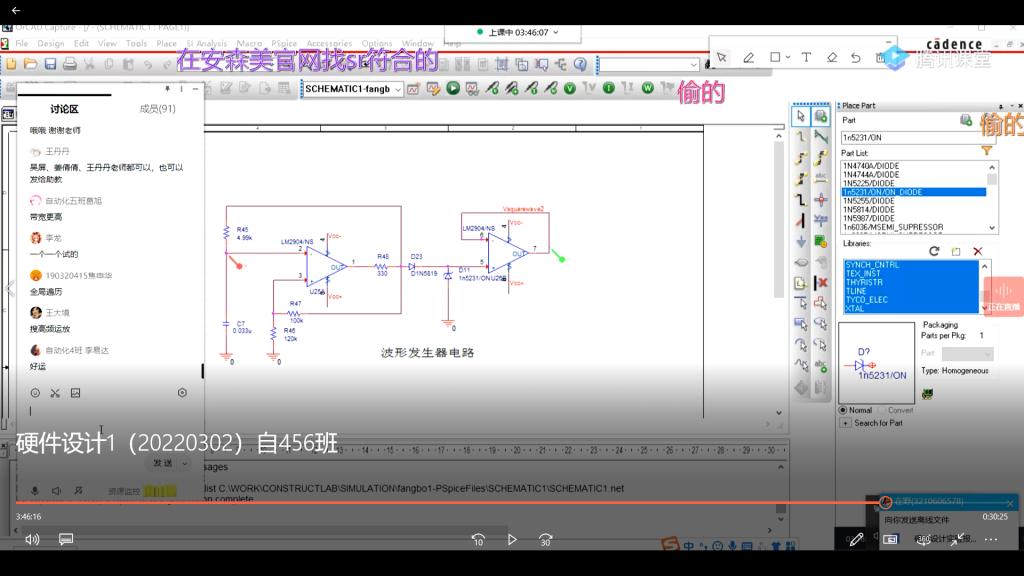Open more player options (three dots)
This screenshot has width=1024, height=576.
[991, 539]
